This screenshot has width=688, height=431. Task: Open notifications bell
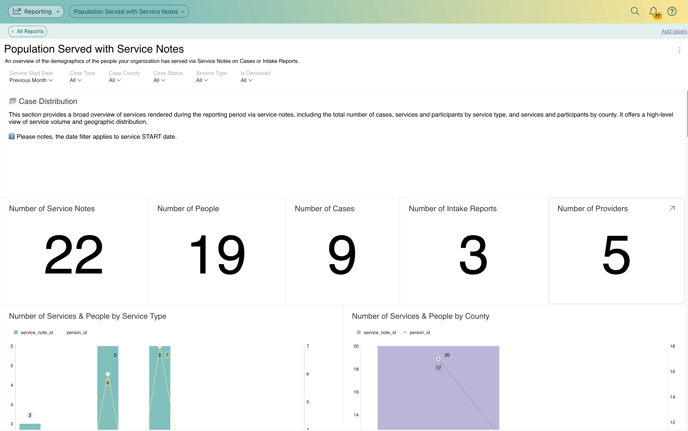click(x=653, y=12)
